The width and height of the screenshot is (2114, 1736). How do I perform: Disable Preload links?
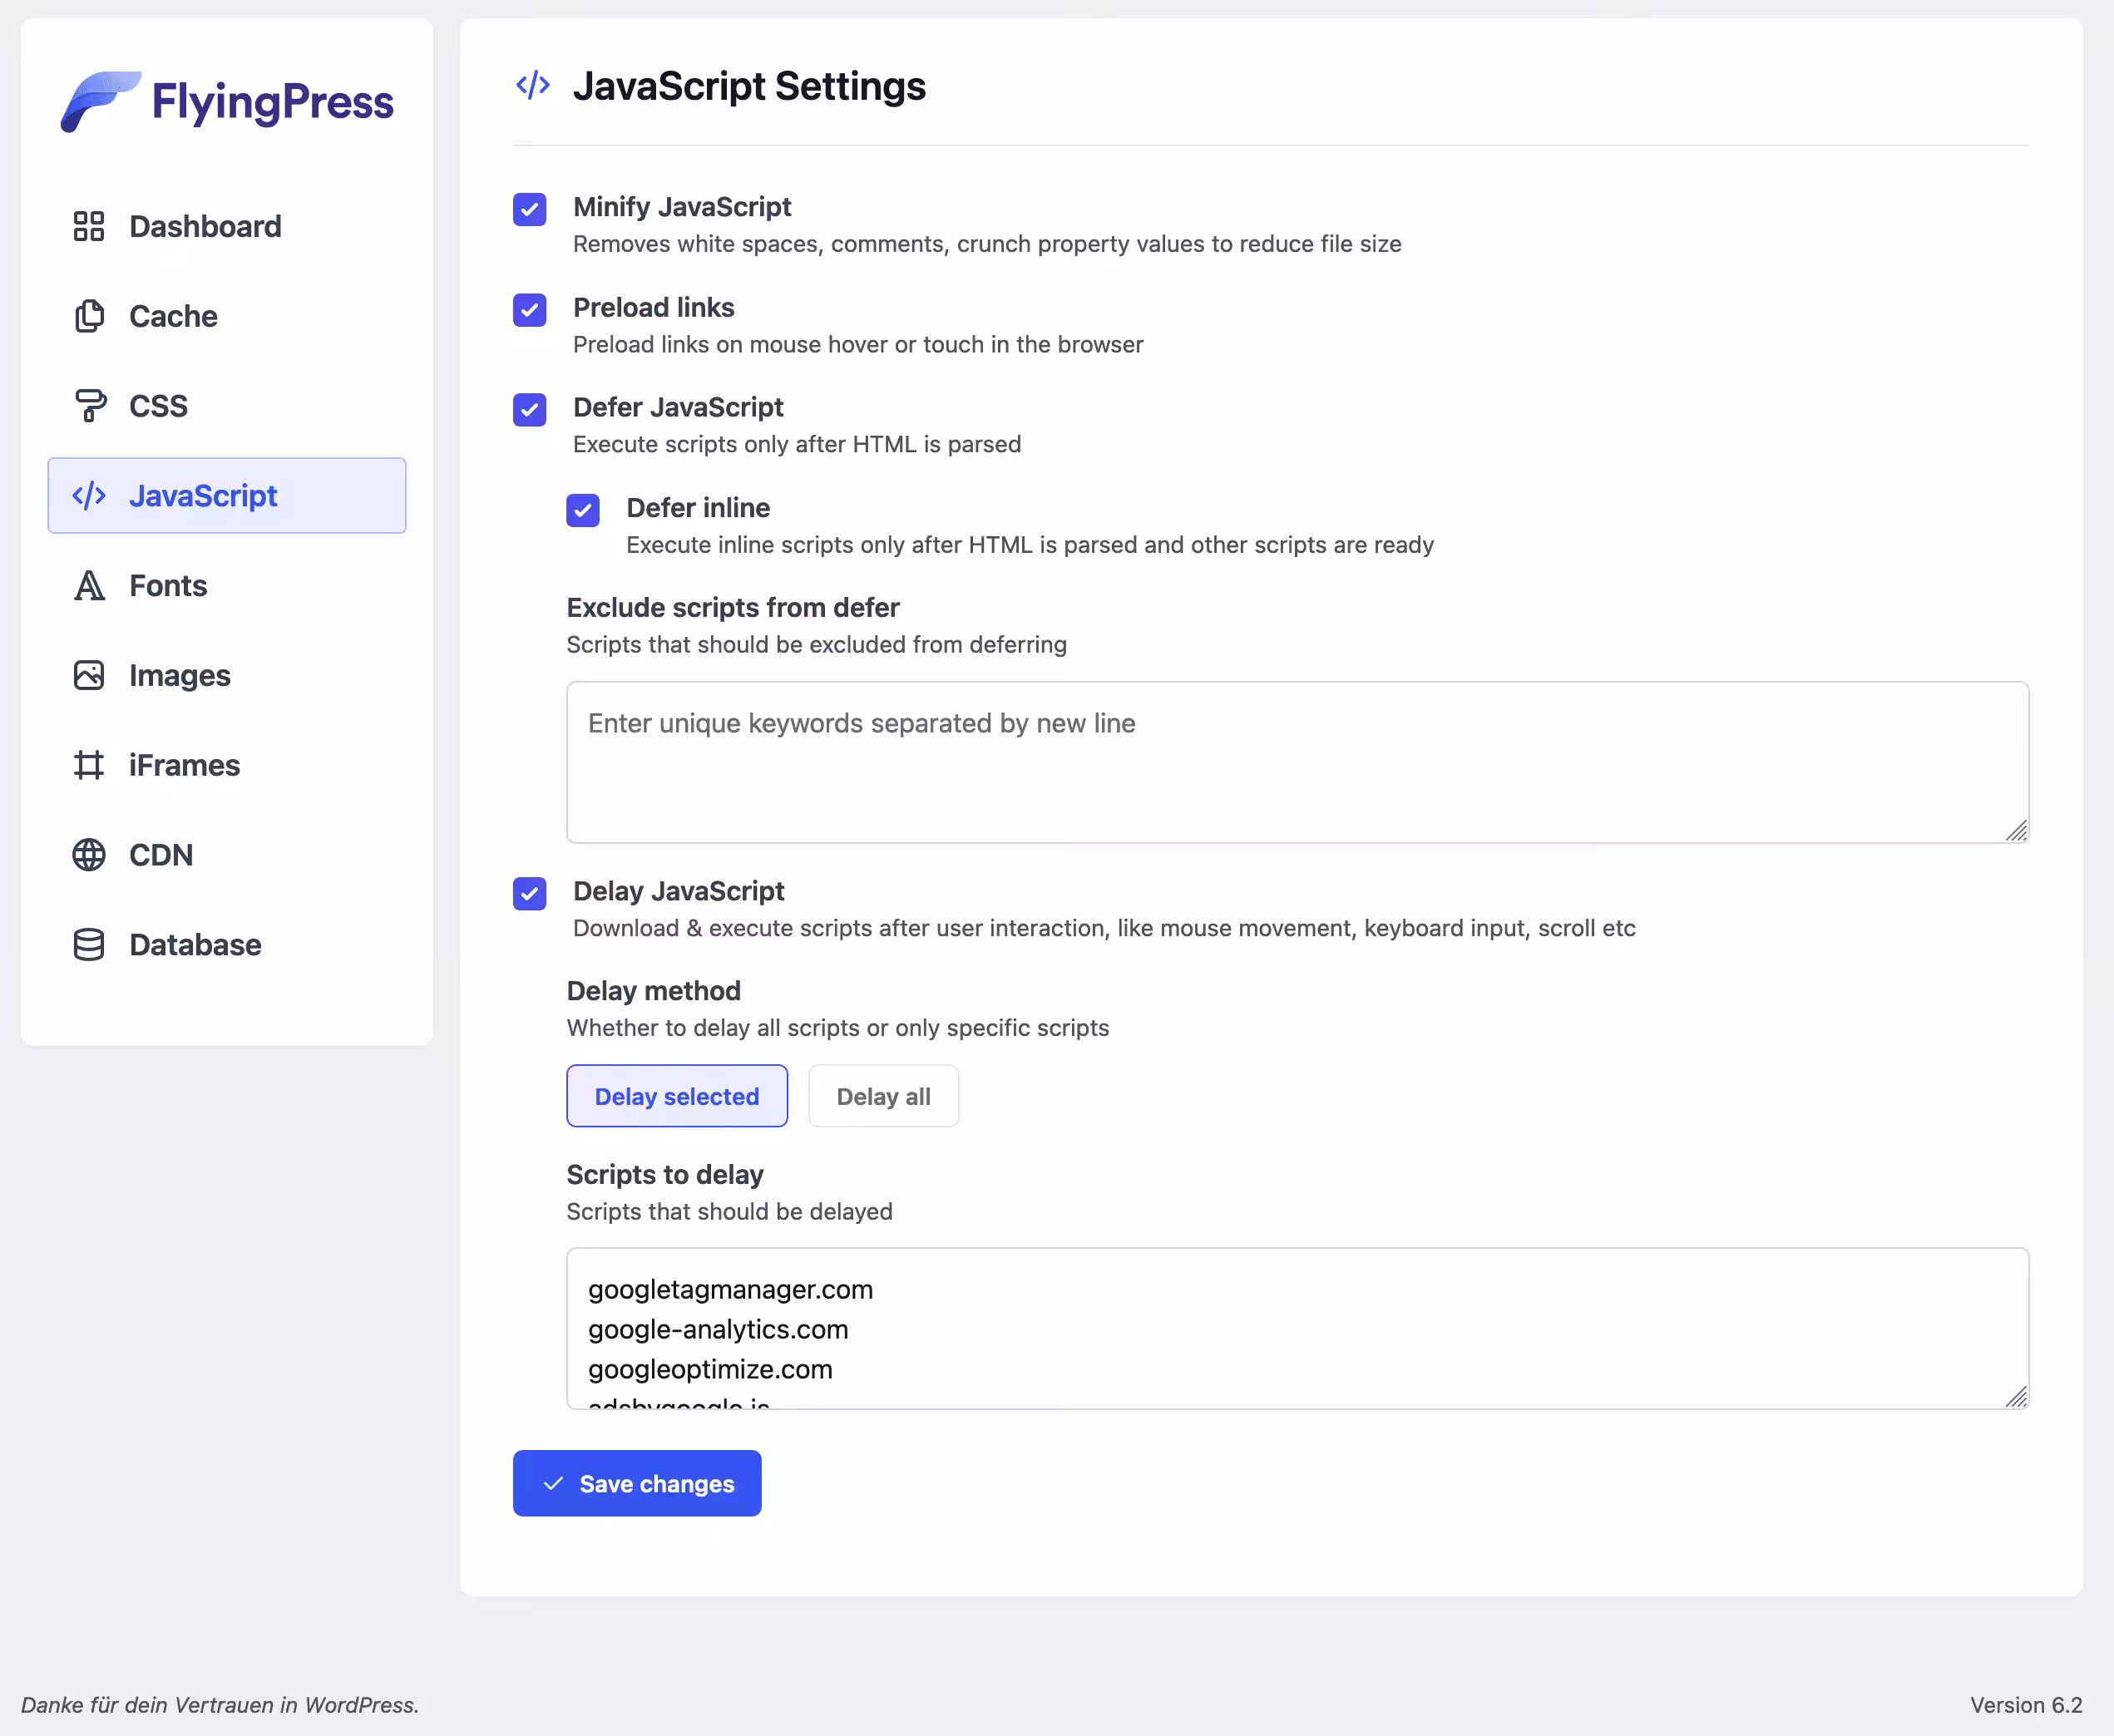pos(529,310)
